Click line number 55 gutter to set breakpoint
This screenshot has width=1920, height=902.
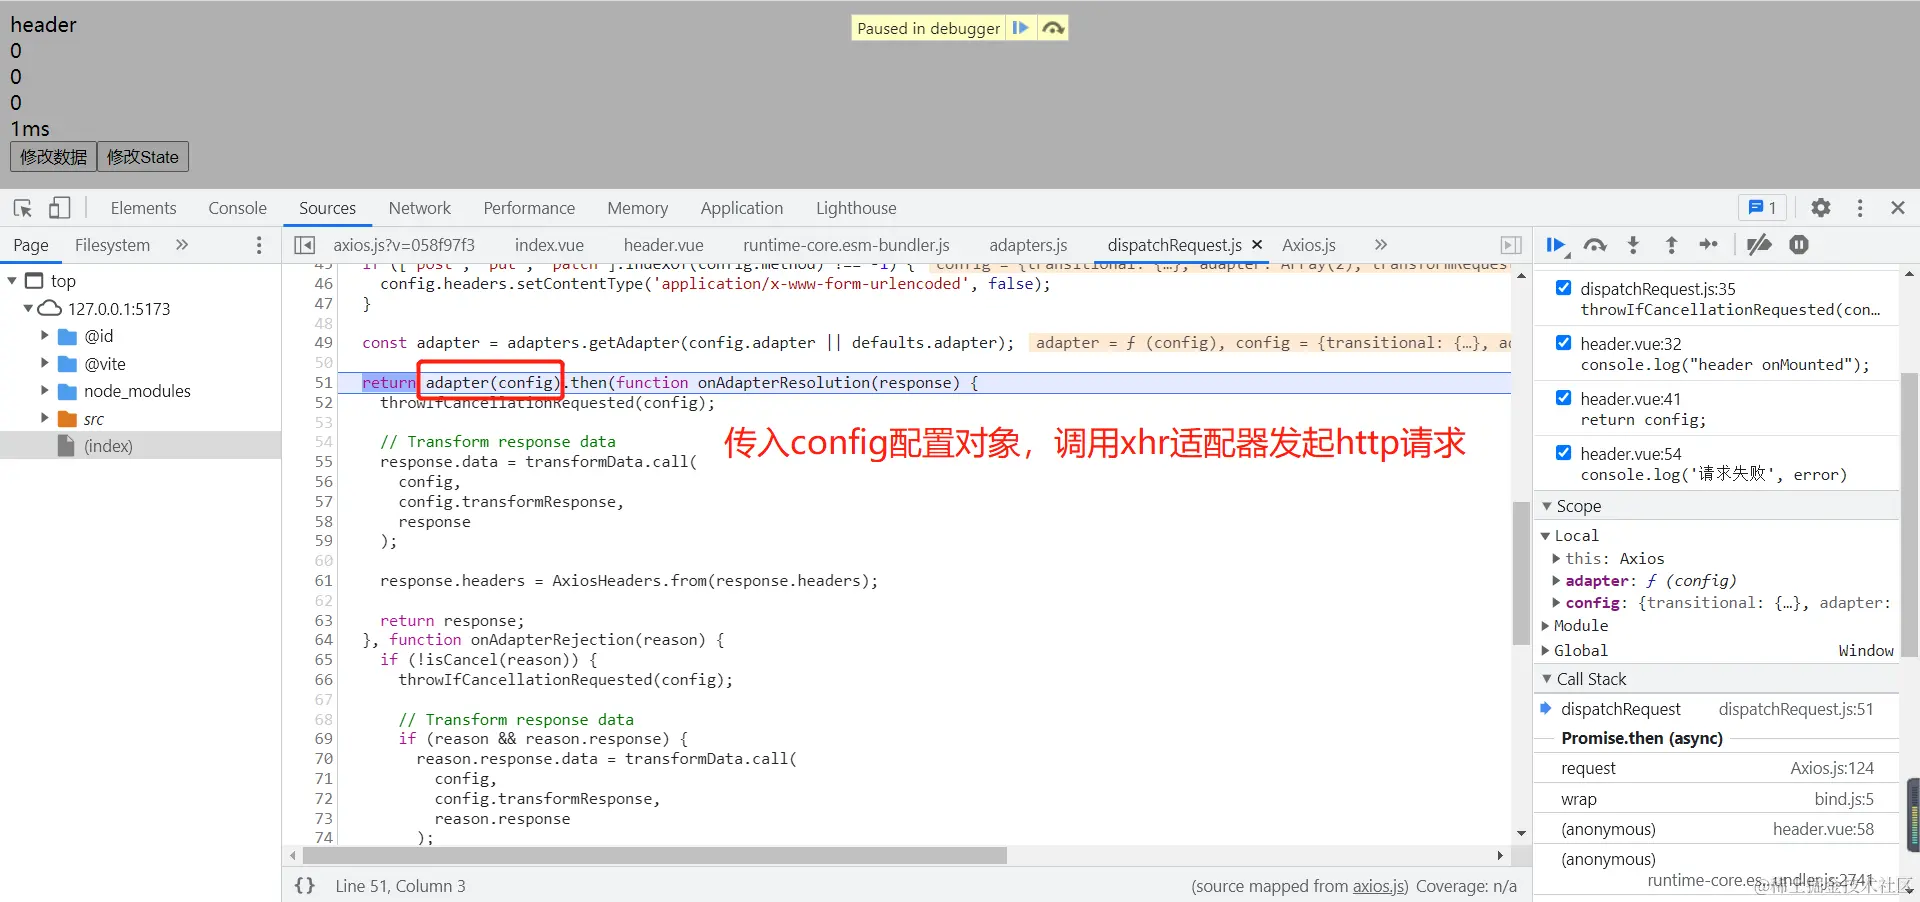point(323,462)
